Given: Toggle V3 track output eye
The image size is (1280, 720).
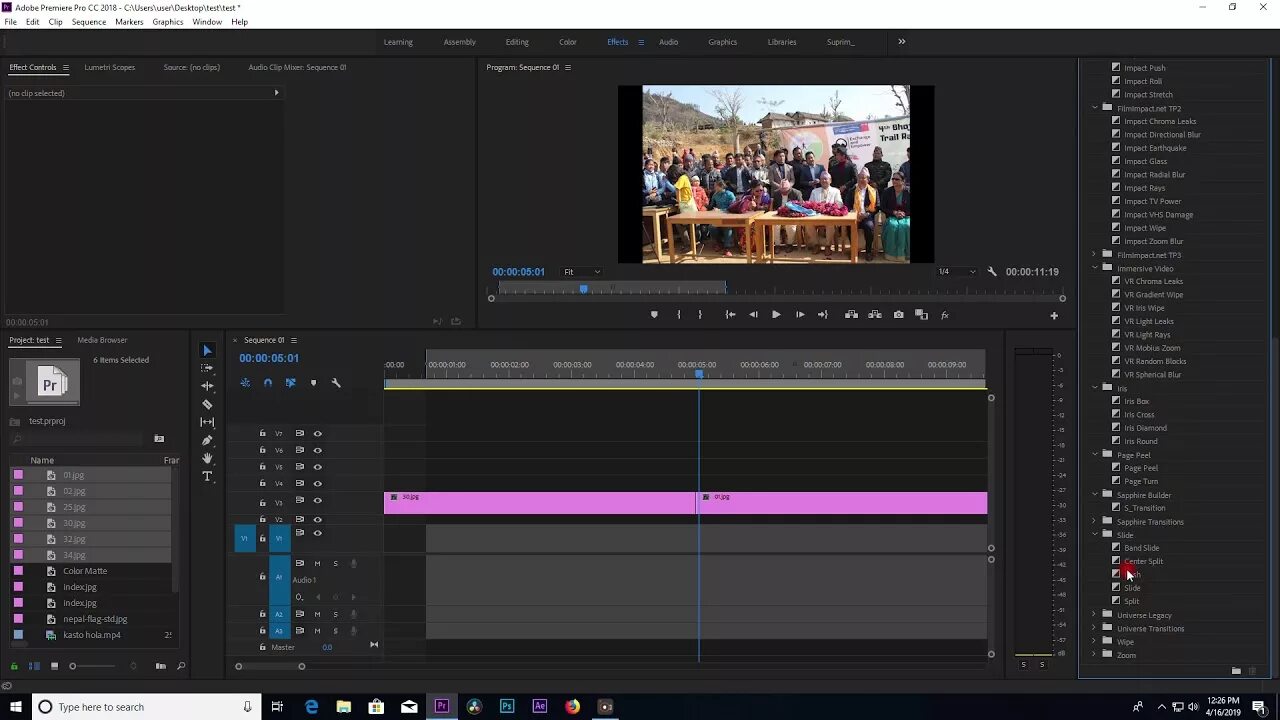Looking at the screenshot, I should click(x=318, y=501).
